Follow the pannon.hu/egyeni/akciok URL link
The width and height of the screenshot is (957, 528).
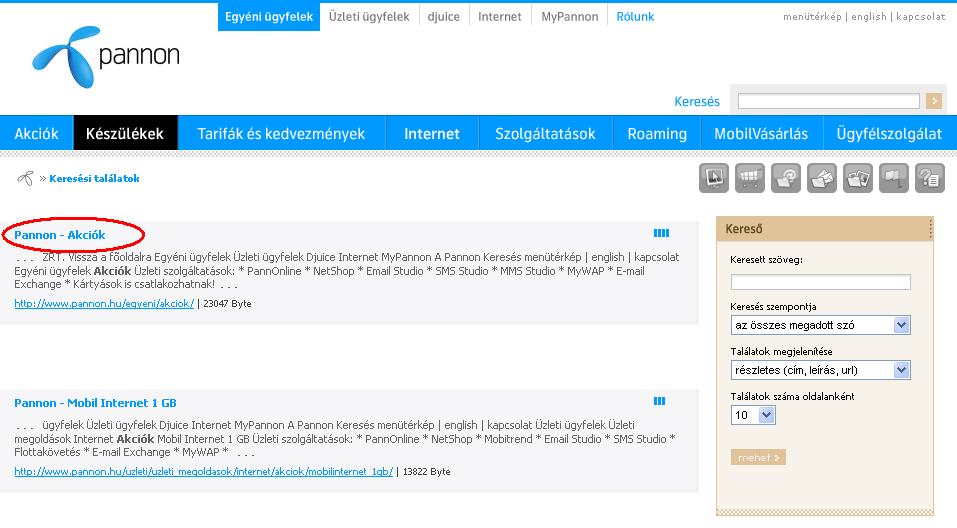pos(104,303)
